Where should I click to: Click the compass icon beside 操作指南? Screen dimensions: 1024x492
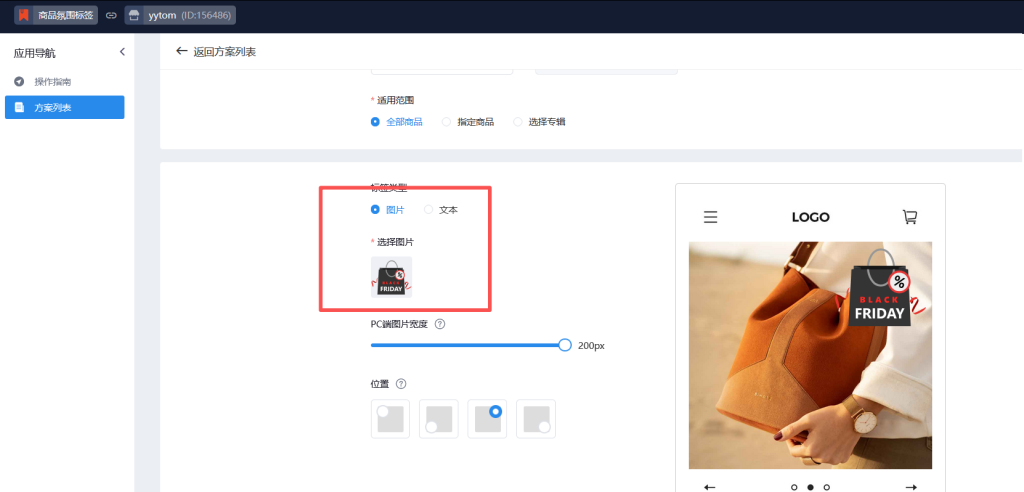(20, 82)
